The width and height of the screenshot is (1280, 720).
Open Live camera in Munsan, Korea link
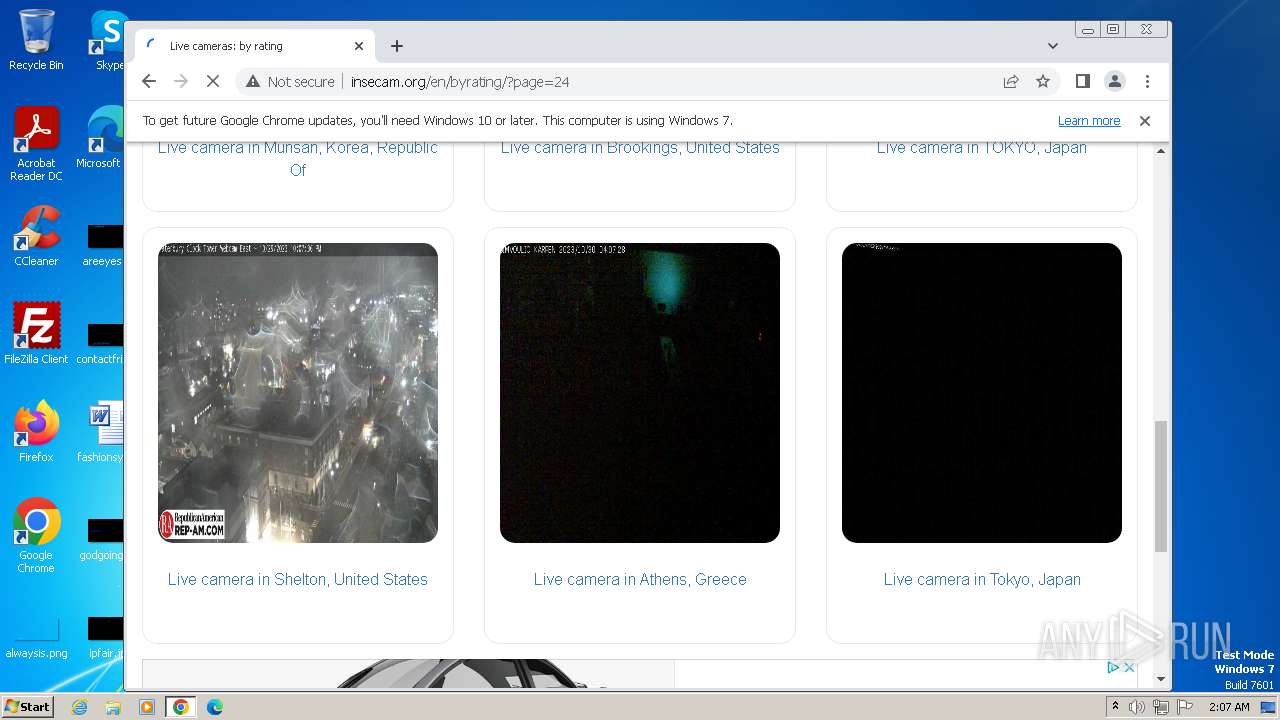pyautogui.click(x=298, y=158)
